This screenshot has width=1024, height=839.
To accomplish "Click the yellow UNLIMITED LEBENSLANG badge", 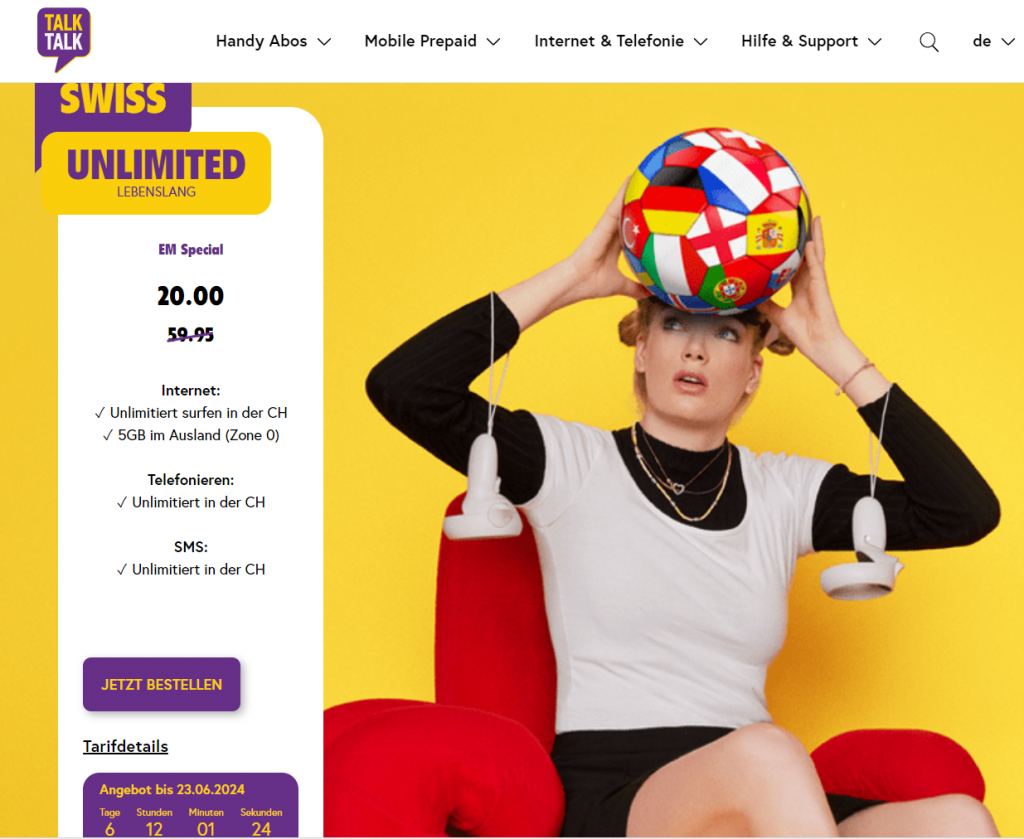I will pos(156,173).
